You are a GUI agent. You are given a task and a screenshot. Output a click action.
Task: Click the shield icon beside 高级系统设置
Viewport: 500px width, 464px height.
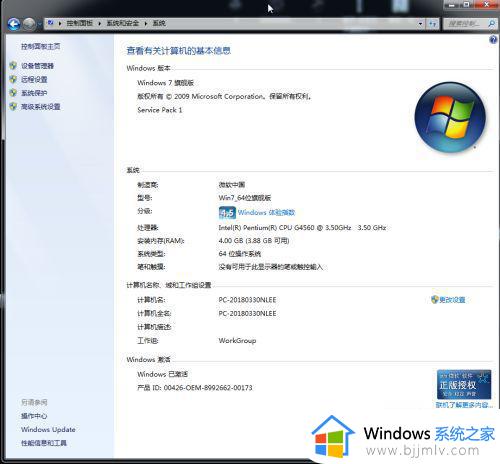coord(13,106)
